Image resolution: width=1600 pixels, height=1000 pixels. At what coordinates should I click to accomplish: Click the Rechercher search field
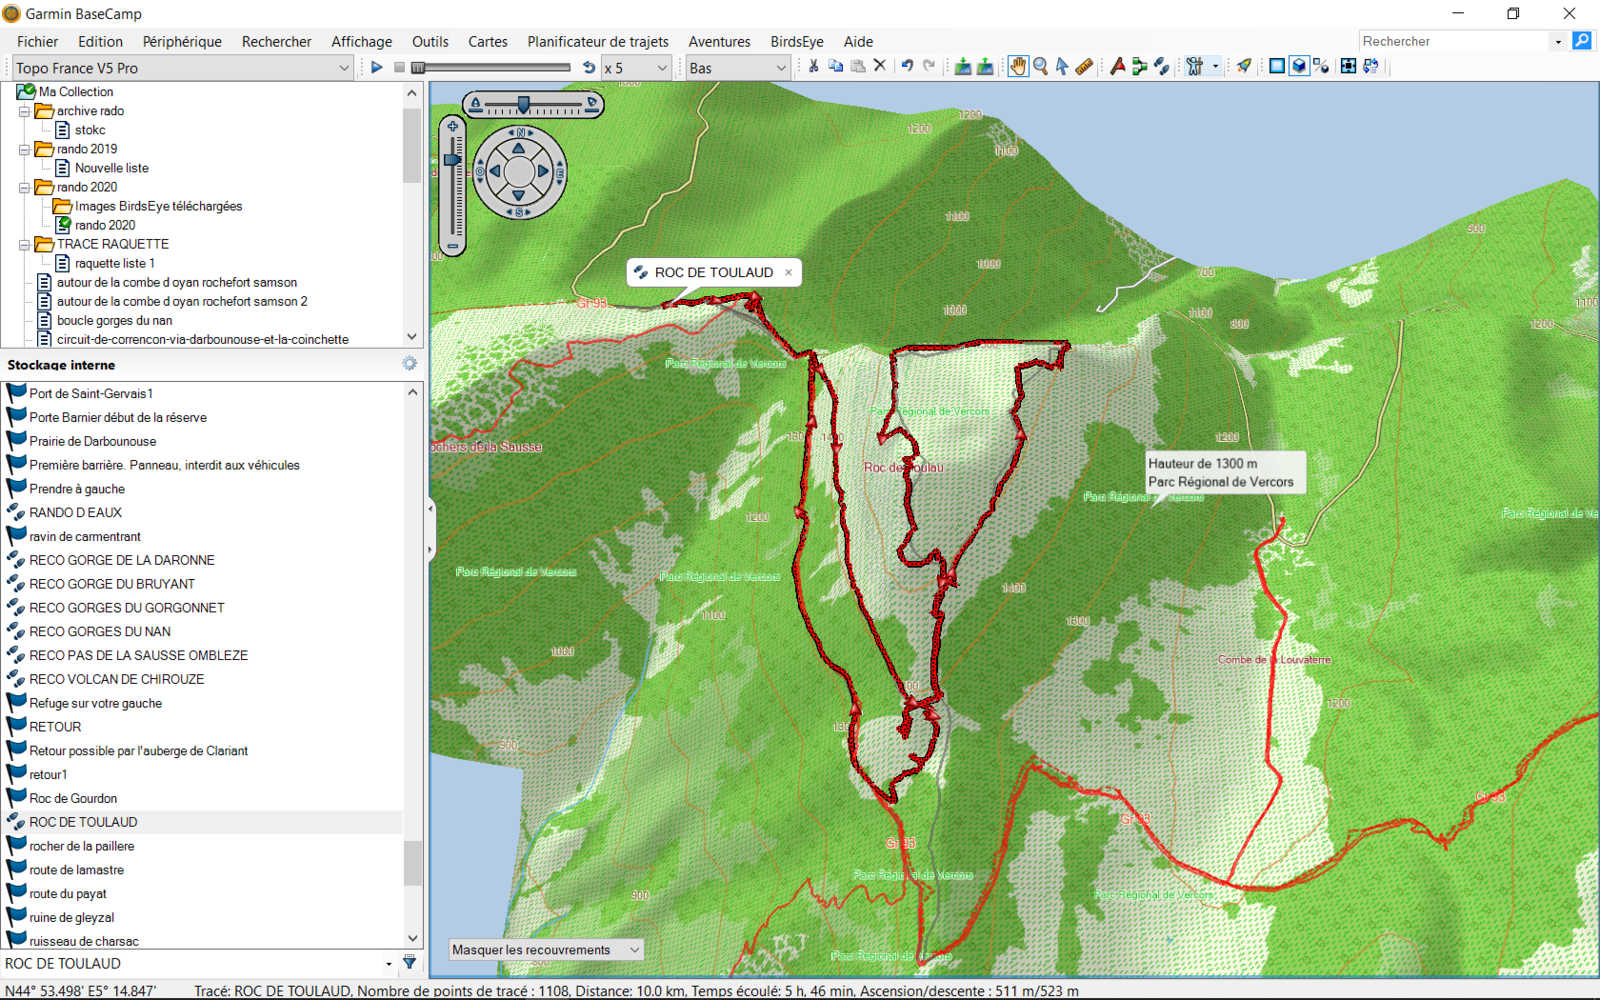click(x=1453, y=41)
